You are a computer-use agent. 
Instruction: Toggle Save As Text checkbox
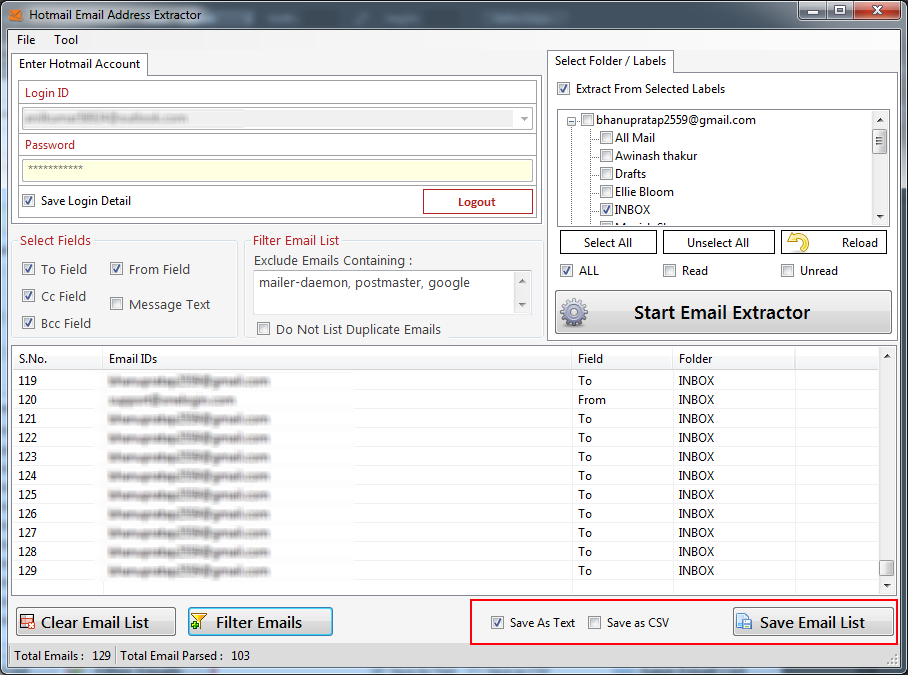point(497,622)
